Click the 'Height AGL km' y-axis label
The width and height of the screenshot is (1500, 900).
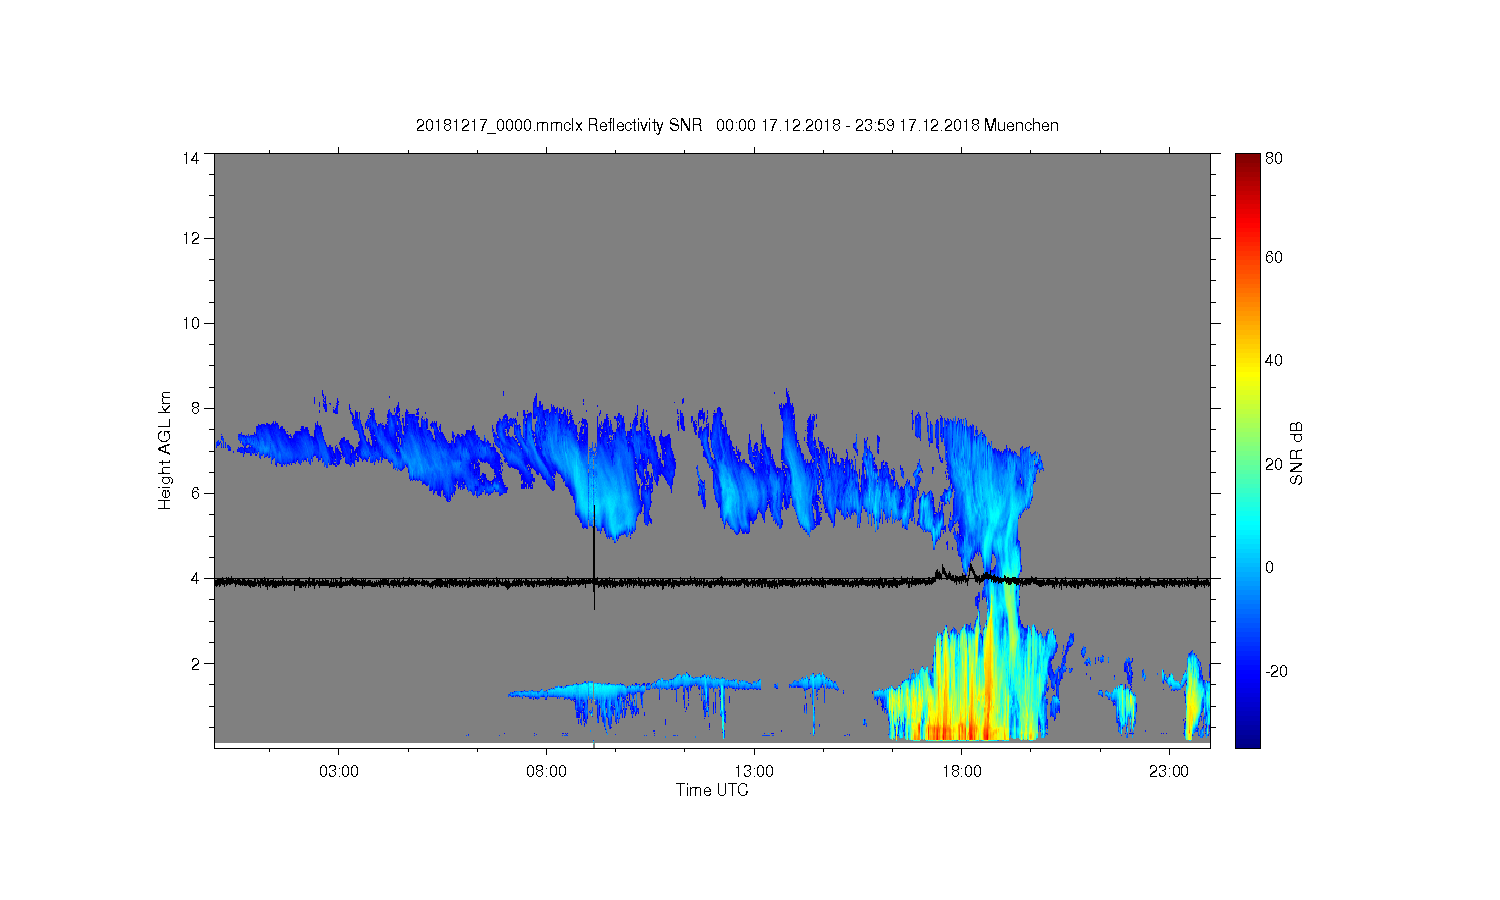pos(165,450)
